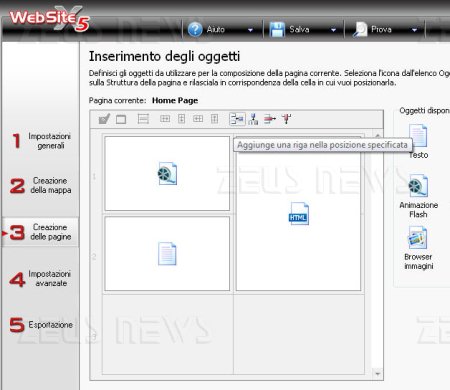The image size is (450, 390).
Task: Click the greyed pencil-checkmark toolbar icon
Action: [x=104, y=119]
